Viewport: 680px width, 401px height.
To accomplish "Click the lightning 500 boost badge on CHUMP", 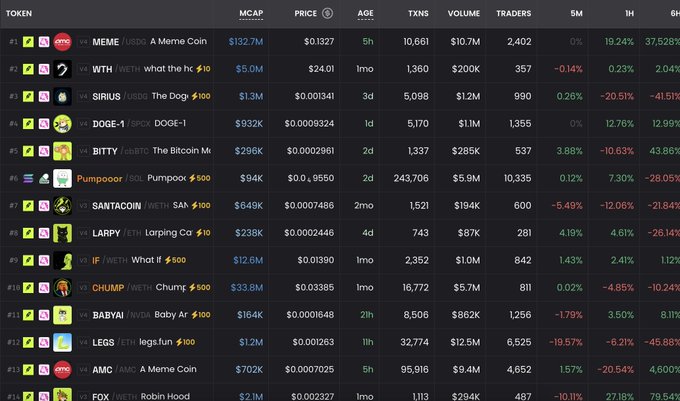I will pos(199,287).
